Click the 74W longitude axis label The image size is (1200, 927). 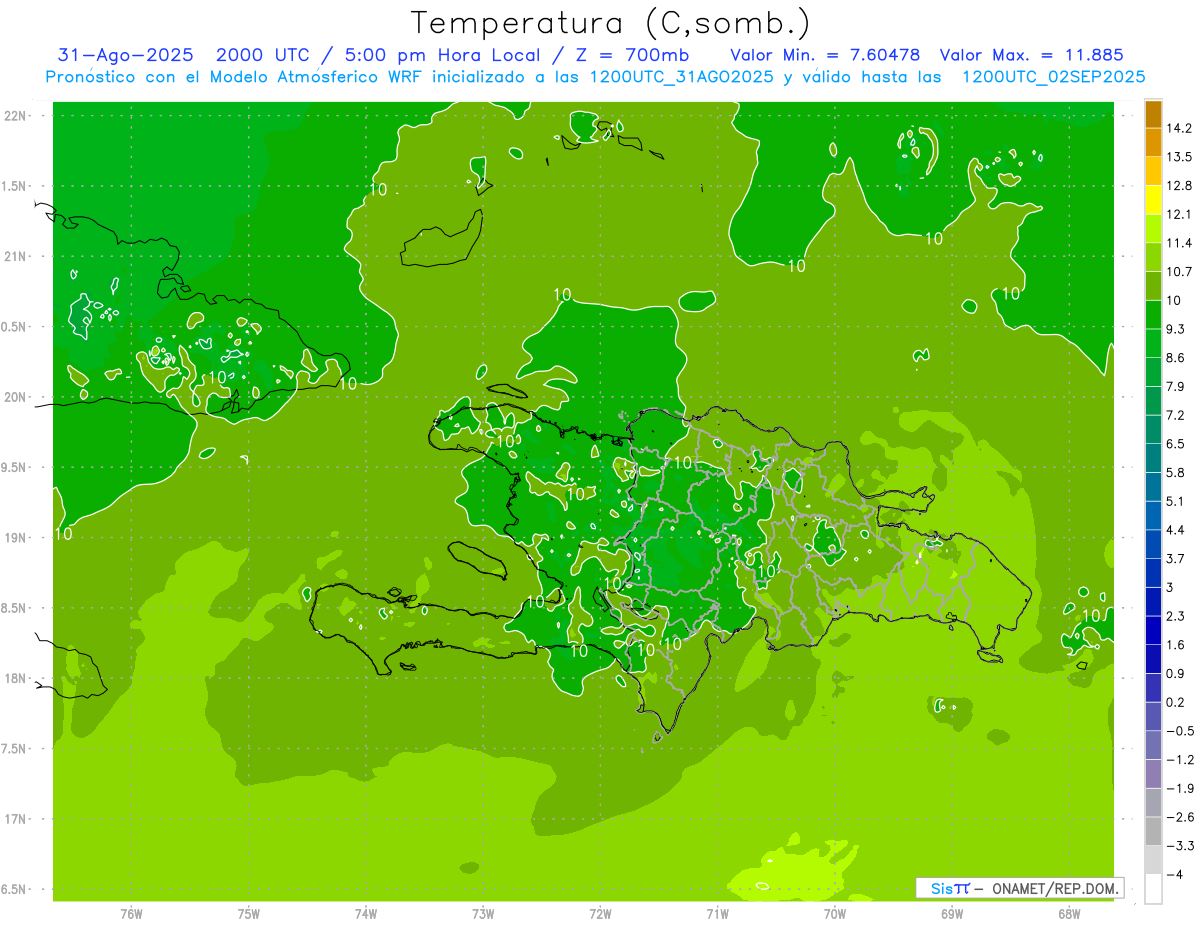click(366, 914)
